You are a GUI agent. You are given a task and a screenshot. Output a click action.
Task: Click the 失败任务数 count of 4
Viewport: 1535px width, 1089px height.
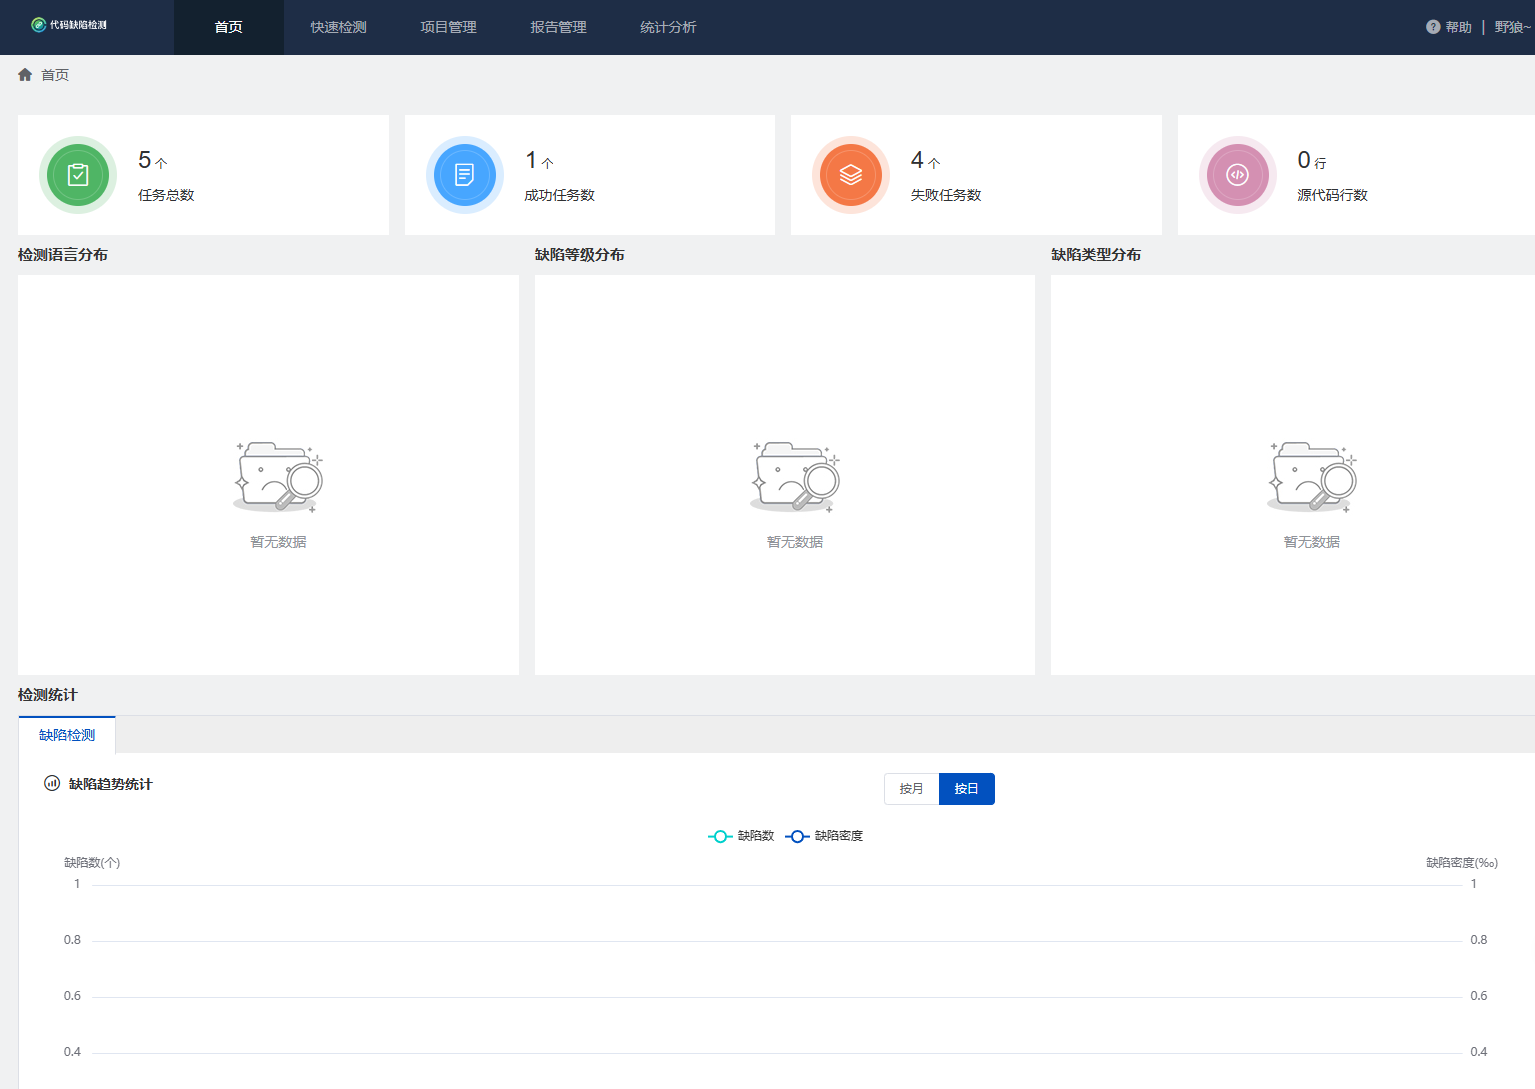pyautogui.click(x=917, y=160)
